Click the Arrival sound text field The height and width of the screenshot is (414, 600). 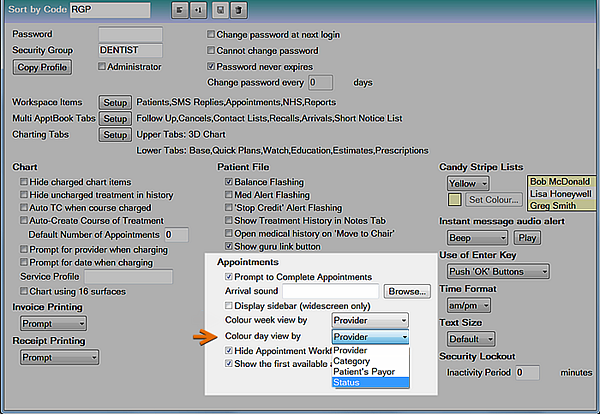pos(331,291)
